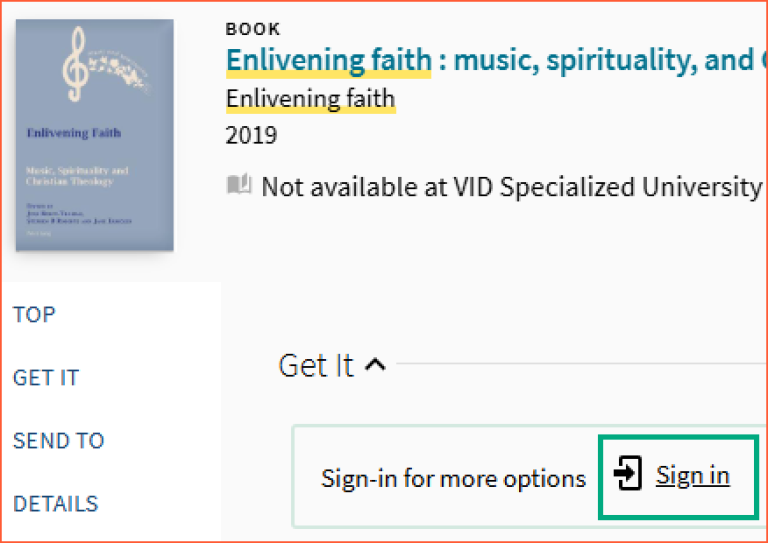
Task: Open the Enlivening Faith book cover thumbnail
Action: (94, 135)
